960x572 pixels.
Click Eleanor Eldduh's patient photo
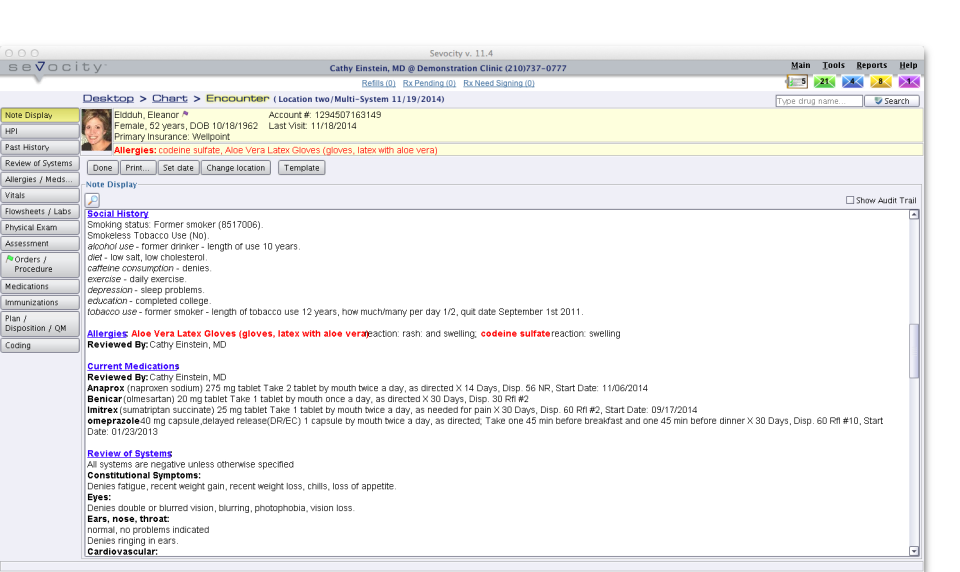(x=97, y=130)
